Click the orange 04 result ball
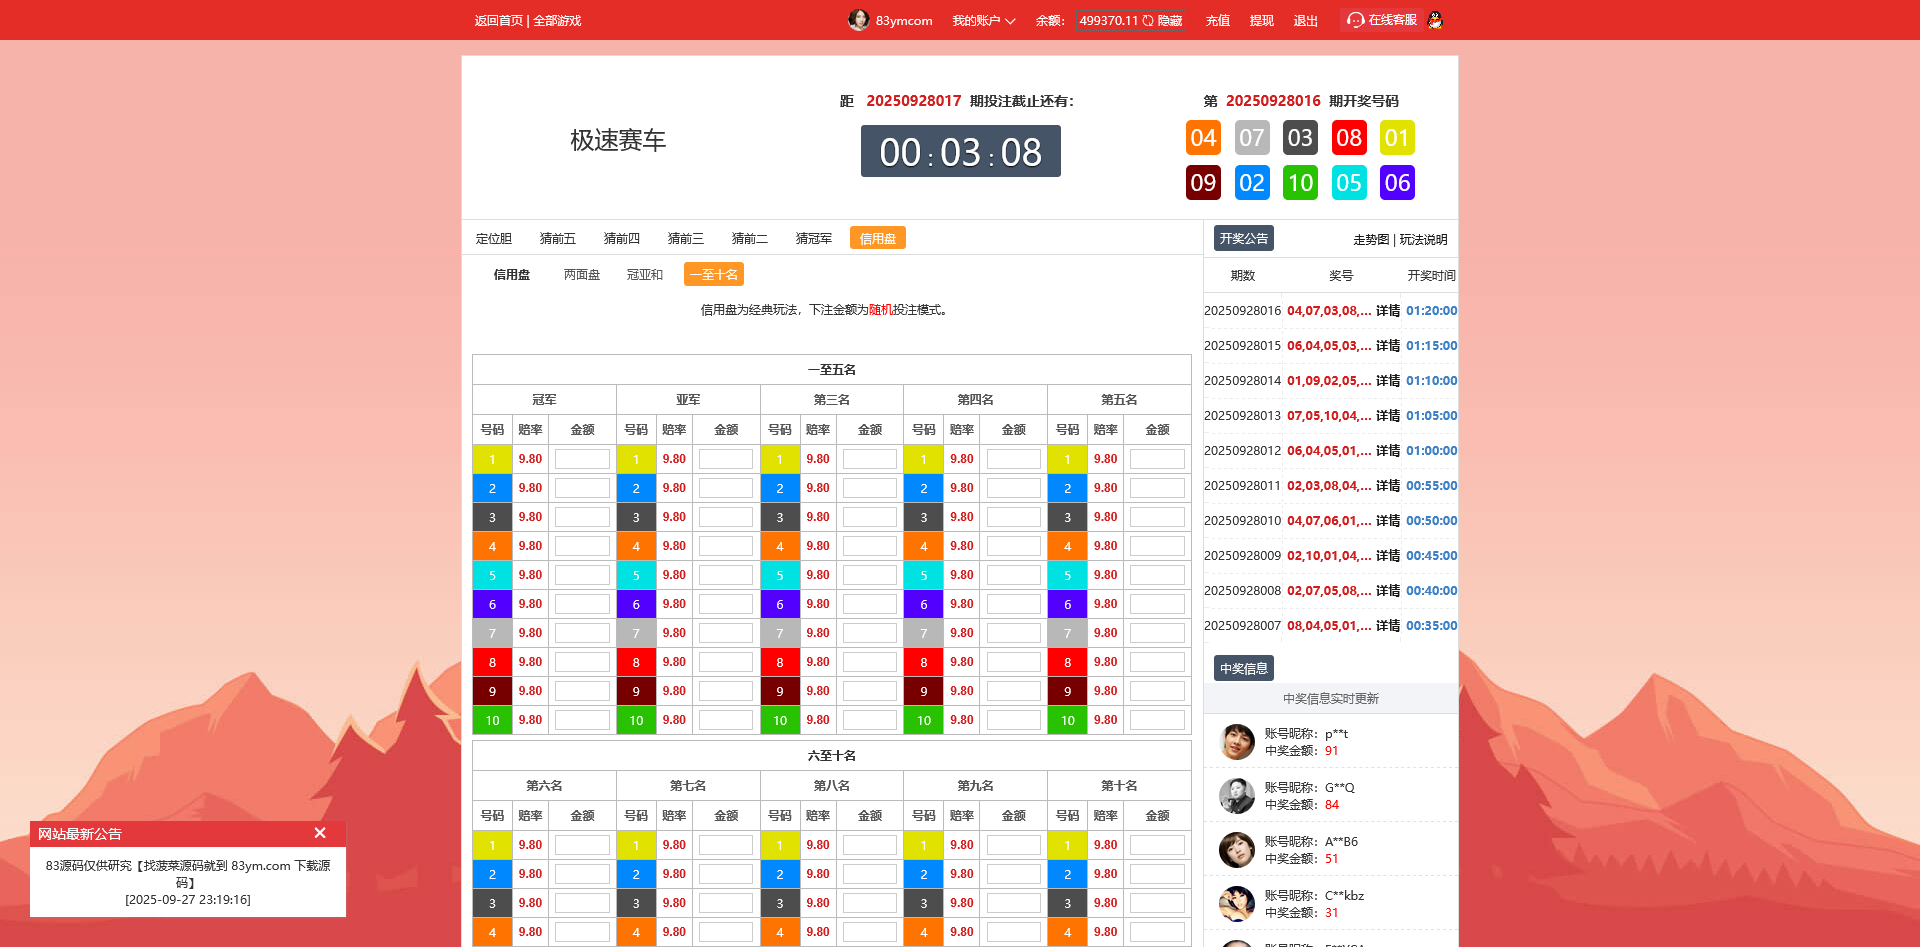Screen dimensions: 1920x947 (x=1203, y=138)
